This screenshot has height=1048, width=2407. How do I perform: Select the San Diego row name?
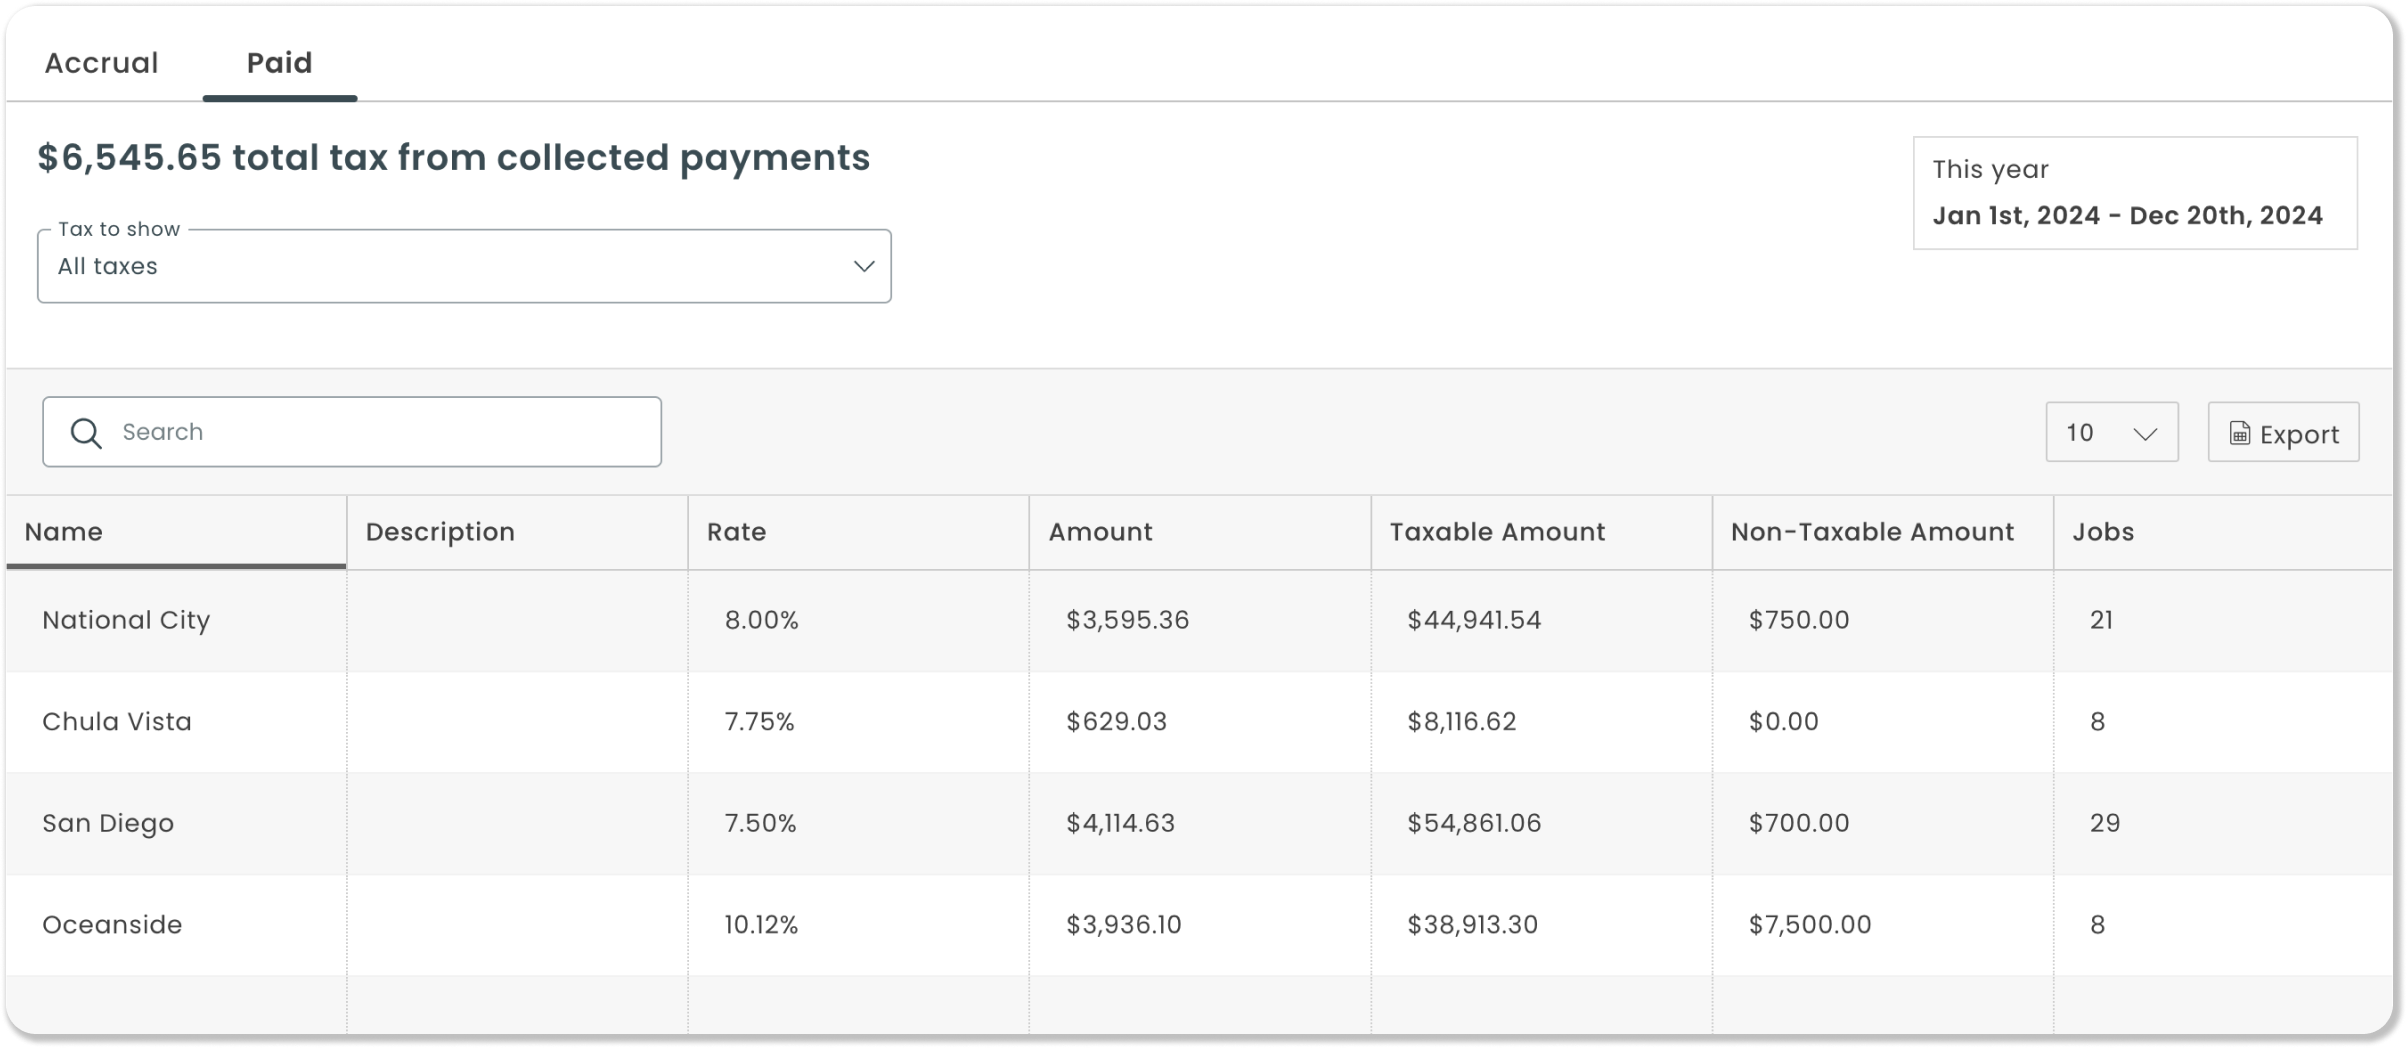coord(108,823)
